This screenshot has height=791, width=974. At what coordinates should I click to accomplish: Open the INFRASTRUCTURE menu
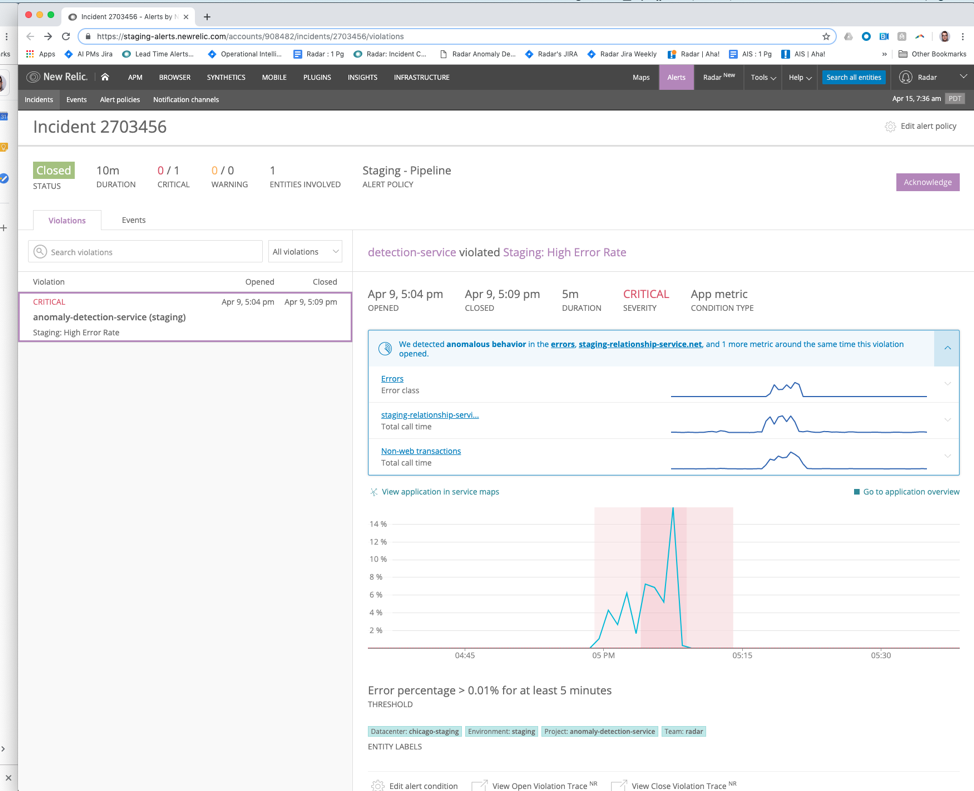click(x=422, y=78)
